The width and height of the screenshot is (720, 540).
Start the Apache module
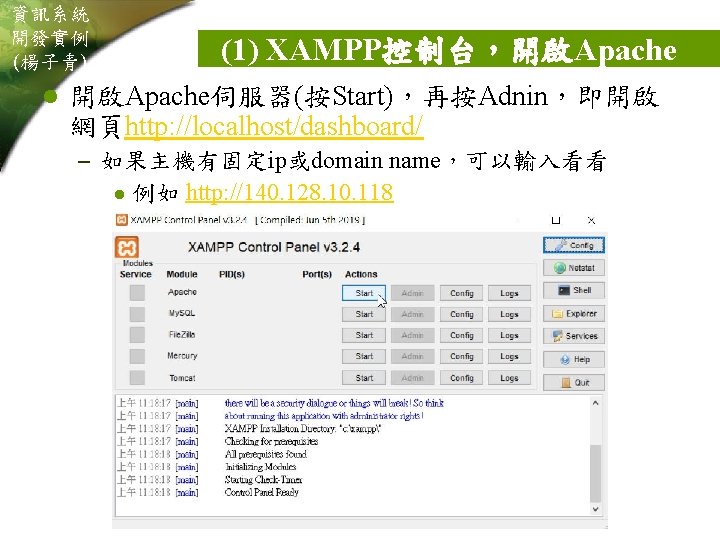(x=364, y=293)
